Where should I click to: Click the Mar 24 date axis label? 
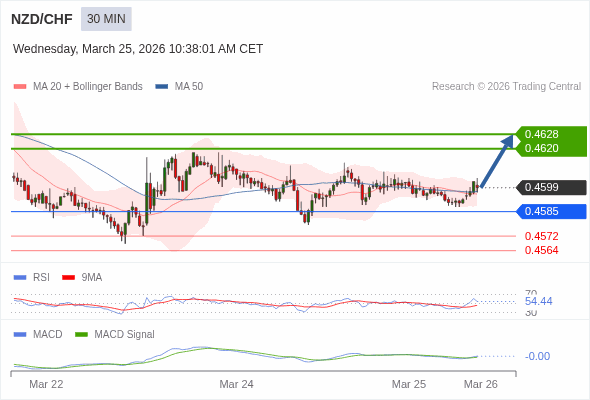[236, 384]
